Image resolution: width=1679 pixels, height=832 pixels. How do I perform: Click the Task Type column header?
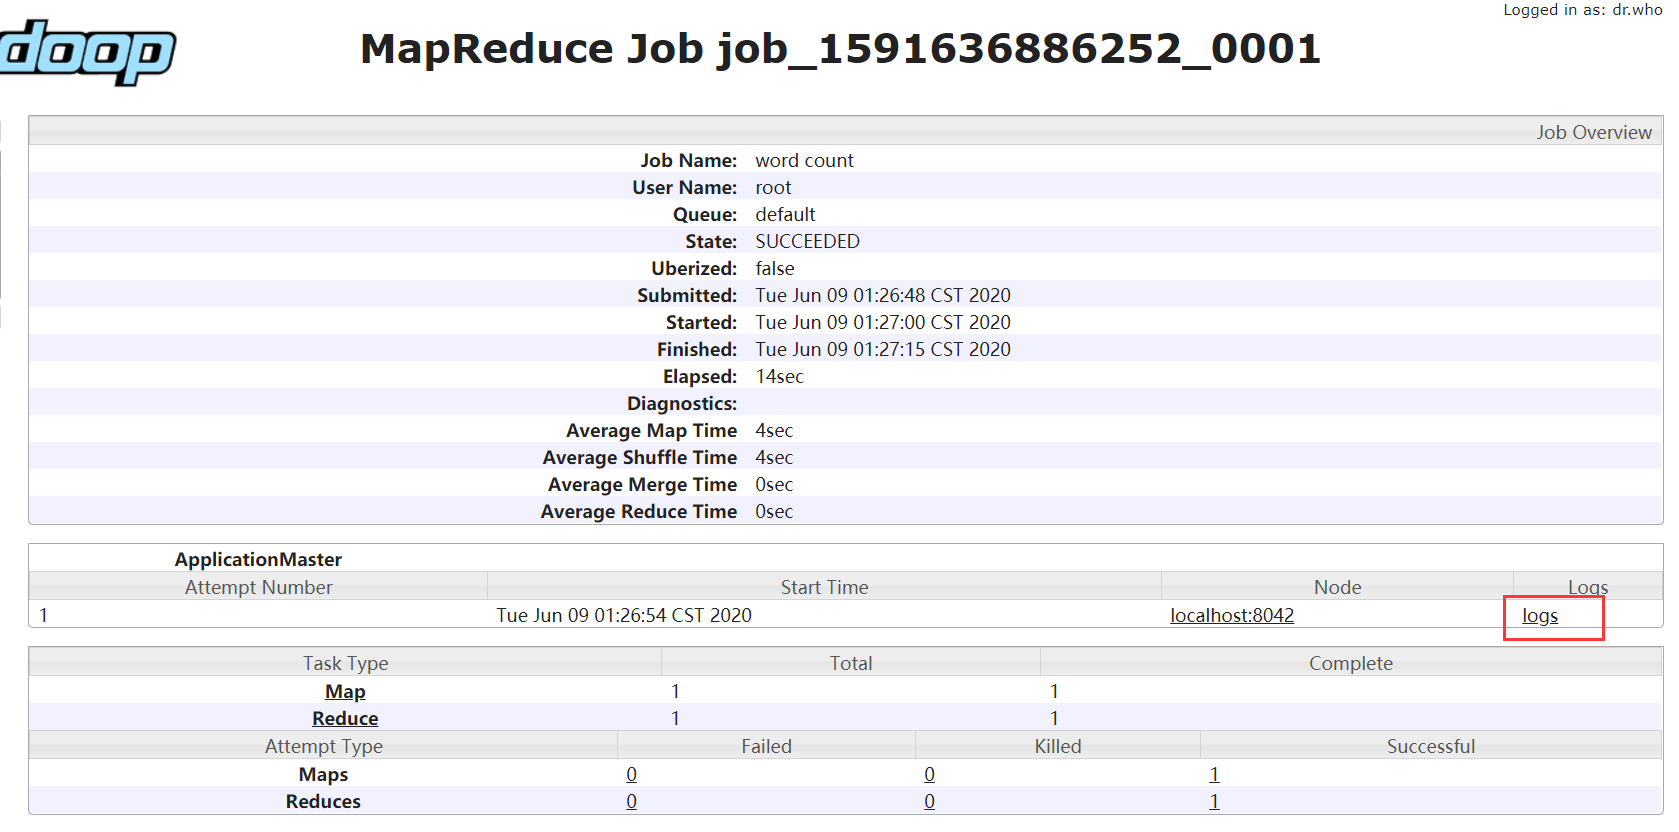pyautogui.click(x=345, y=664)
